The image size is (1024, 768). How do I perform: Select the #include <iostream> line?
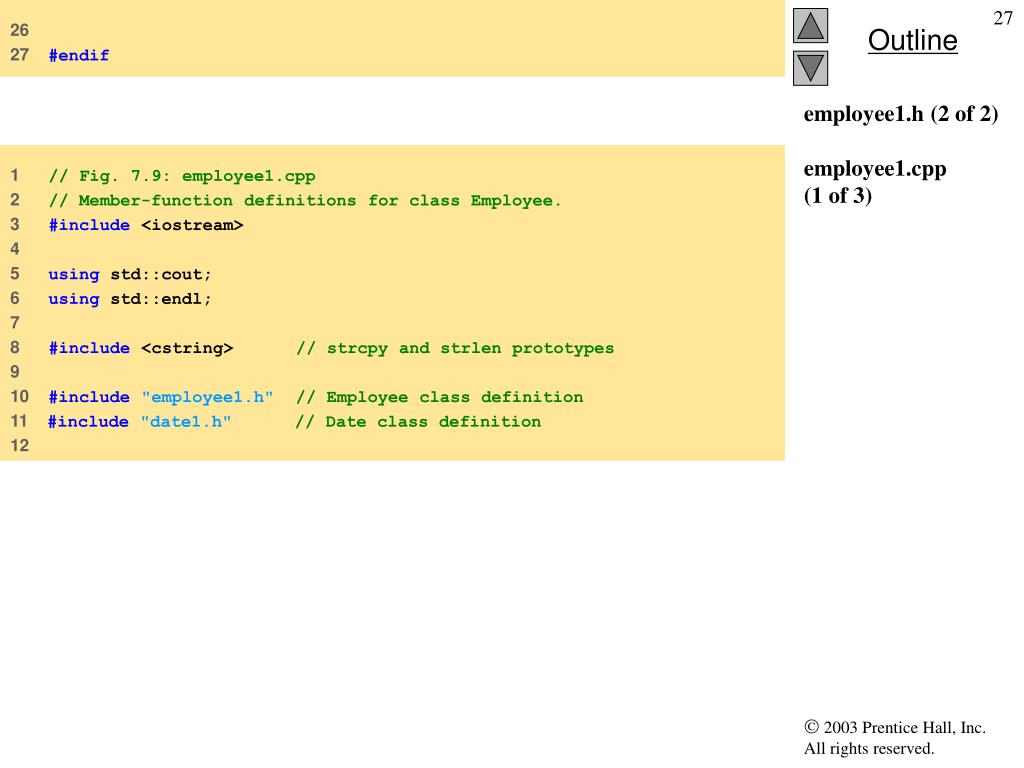tap(146, 225)
